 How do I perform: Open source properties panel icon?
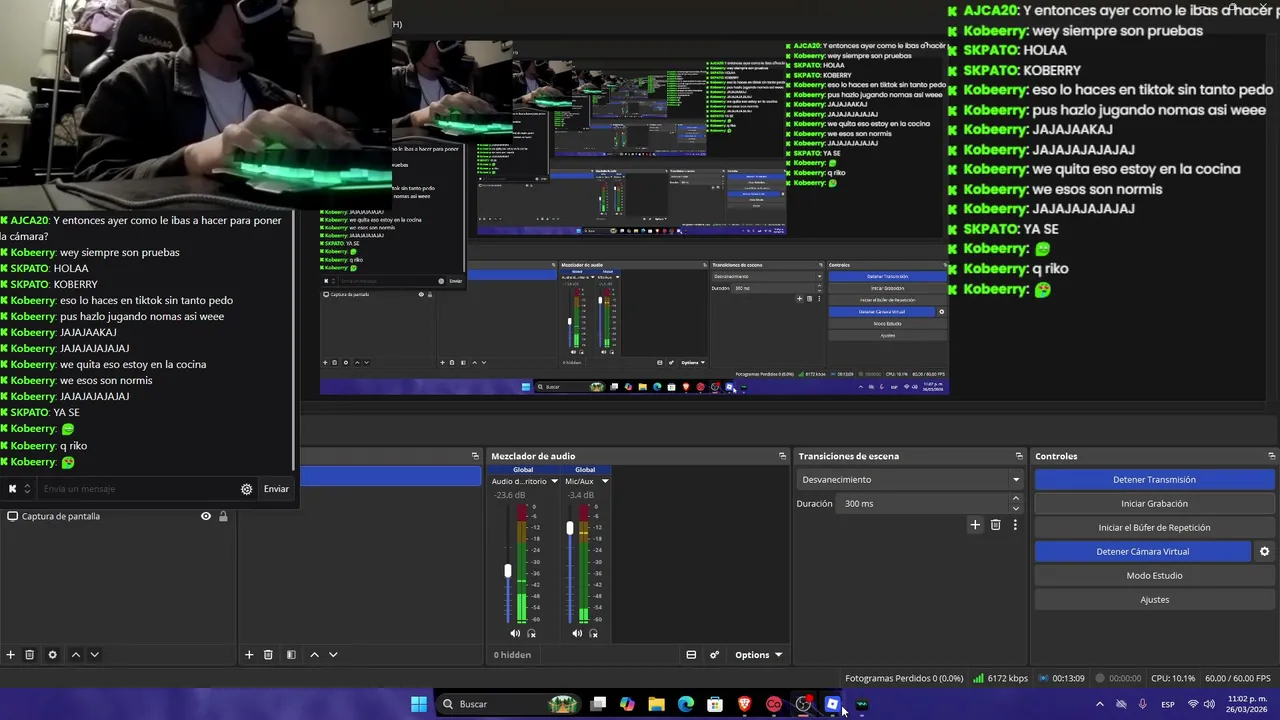(291, 655)
